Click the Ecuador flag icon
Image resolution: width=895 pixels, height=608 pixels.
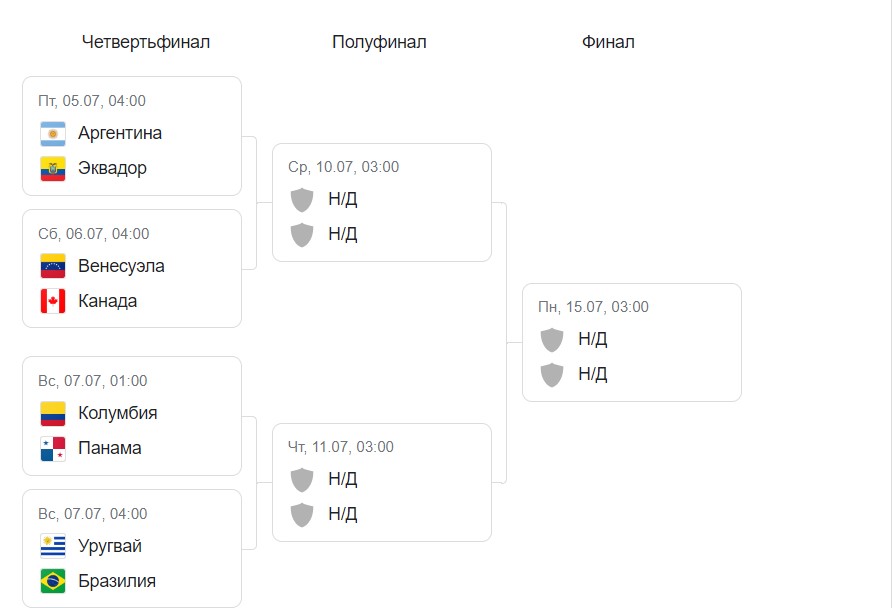tap(53, 169)
